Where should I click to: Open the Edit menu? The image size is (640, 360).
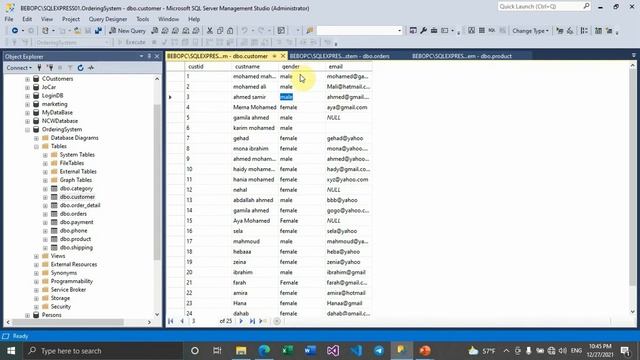coord(27,19)
